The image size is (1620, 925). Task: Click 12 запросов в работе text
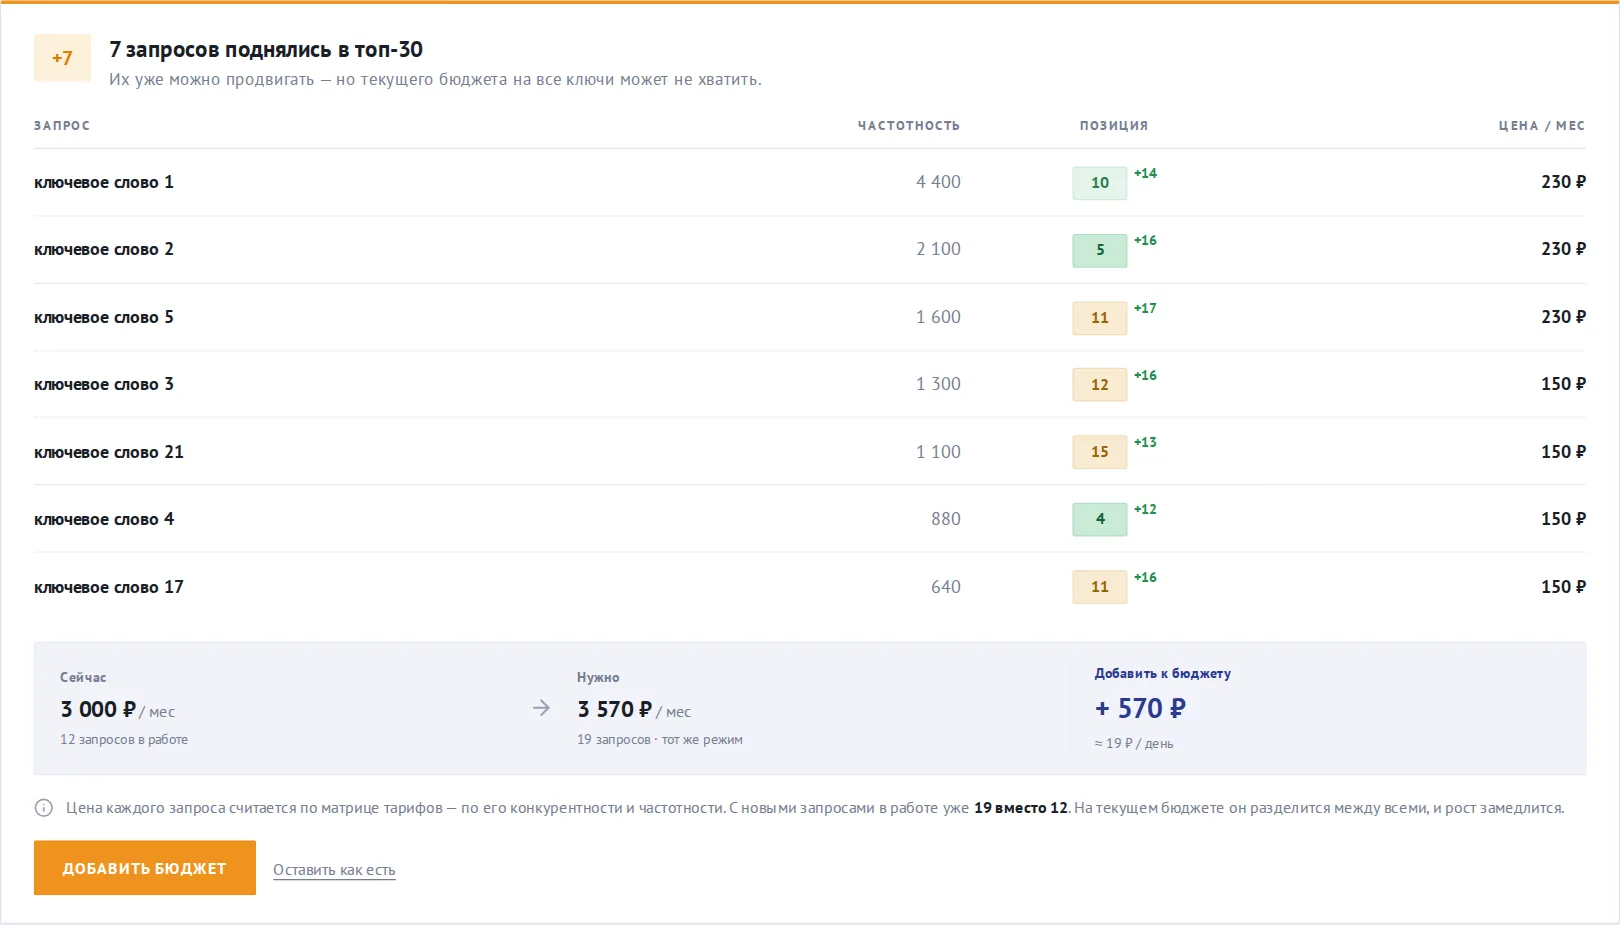pos(124,740)
